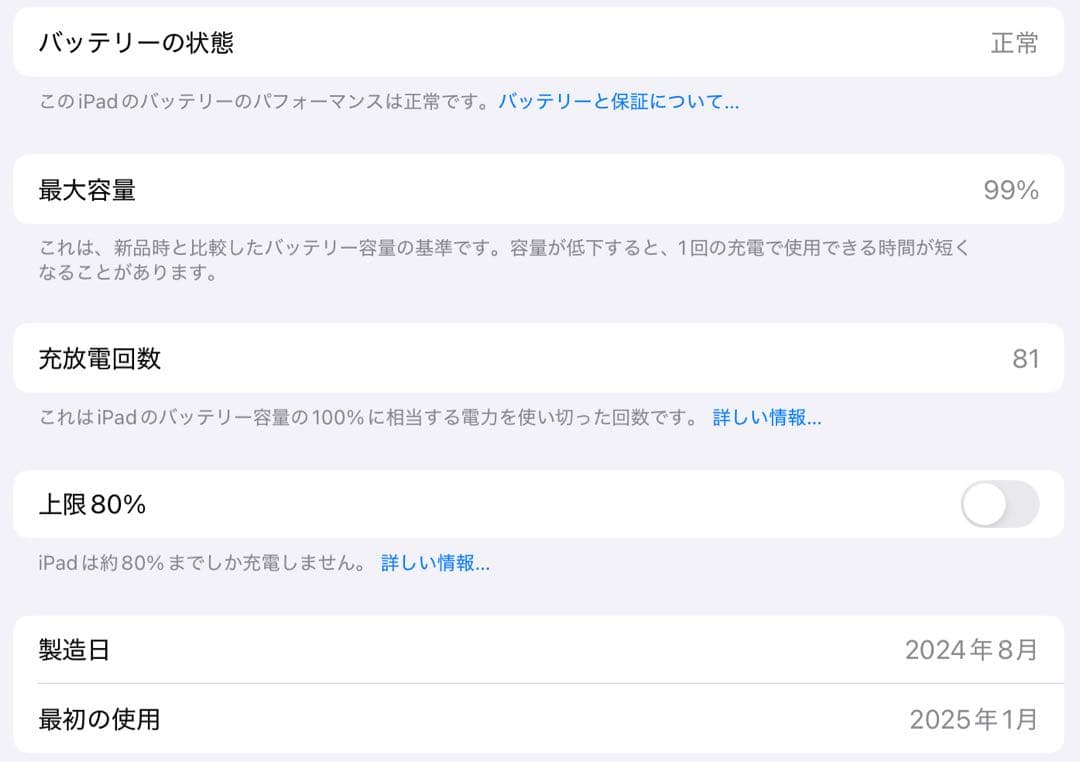Tap the 2025年1月 first use value
This screenshot has height=762, width=1080.
click(972, 719)
